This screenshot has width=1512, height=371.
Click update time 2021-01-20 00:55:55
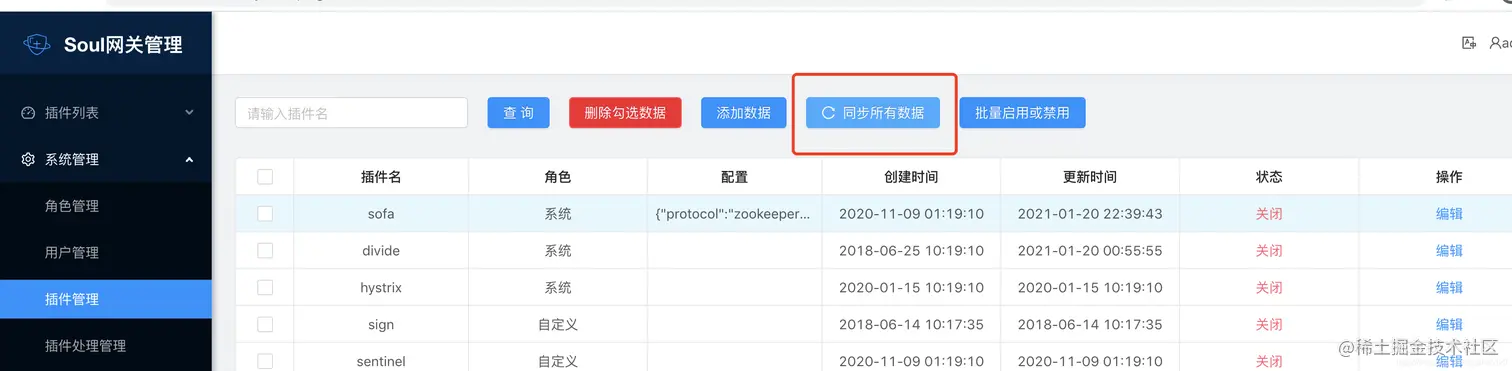click(1090, 251)
